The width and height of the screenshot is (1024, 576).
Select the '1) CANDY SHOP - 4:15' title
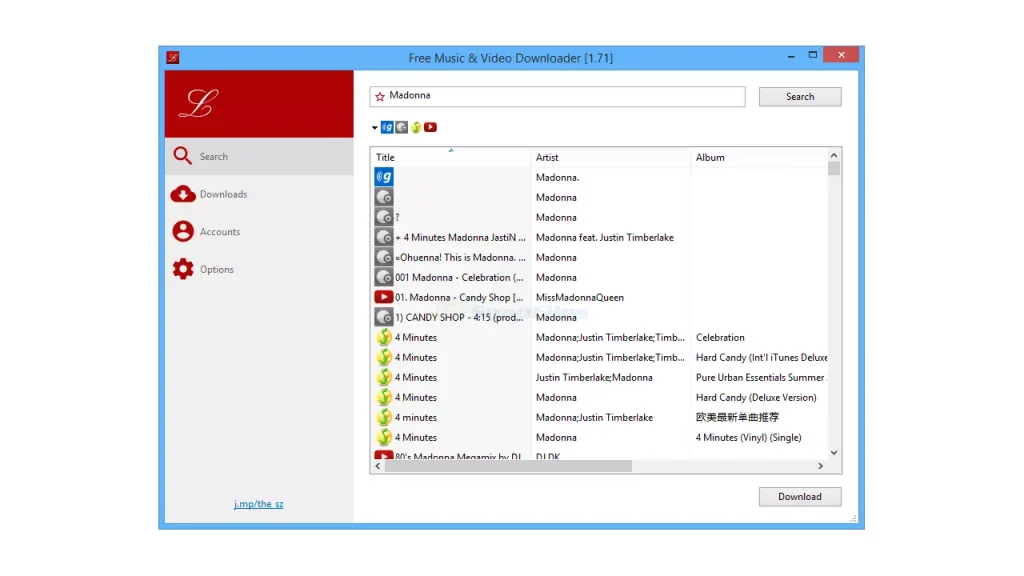coord(459,317)
